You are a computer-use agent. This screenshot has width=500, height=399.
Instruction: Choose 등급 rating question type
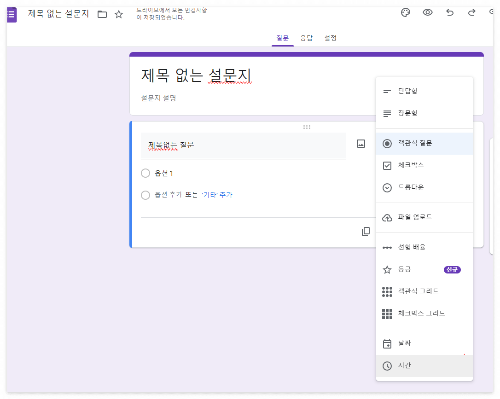coord(424,270)
